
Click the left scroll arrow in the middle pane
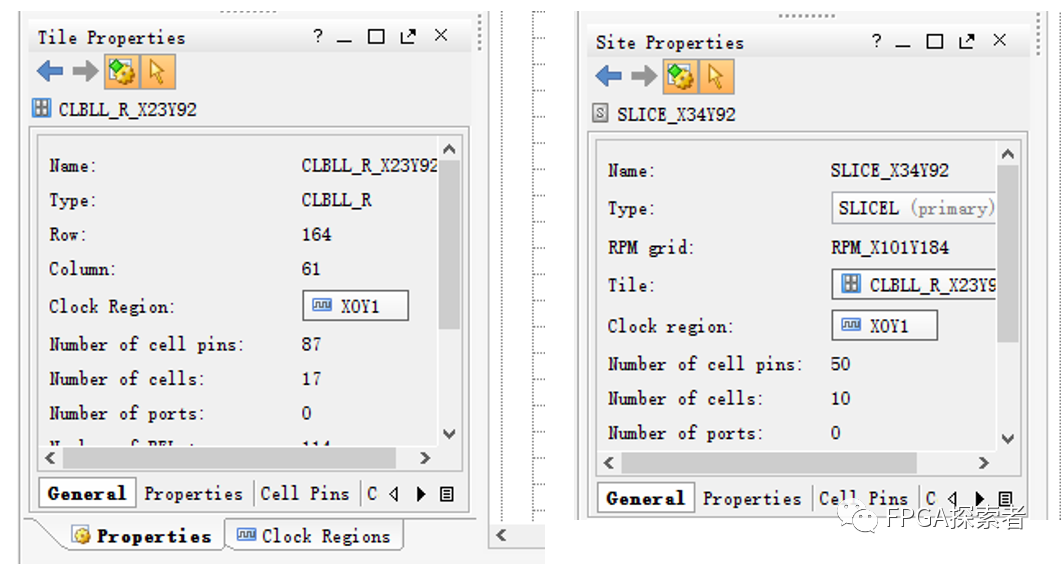pos(501,535)
